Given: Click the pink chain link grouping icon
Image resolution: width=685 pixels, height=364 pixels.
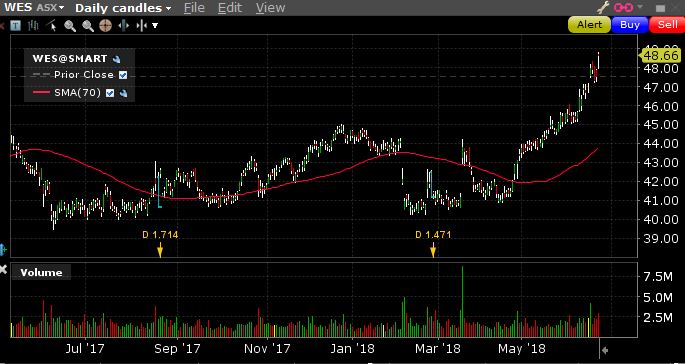Looking at the screenshot, I should click(x=624, y=7).
